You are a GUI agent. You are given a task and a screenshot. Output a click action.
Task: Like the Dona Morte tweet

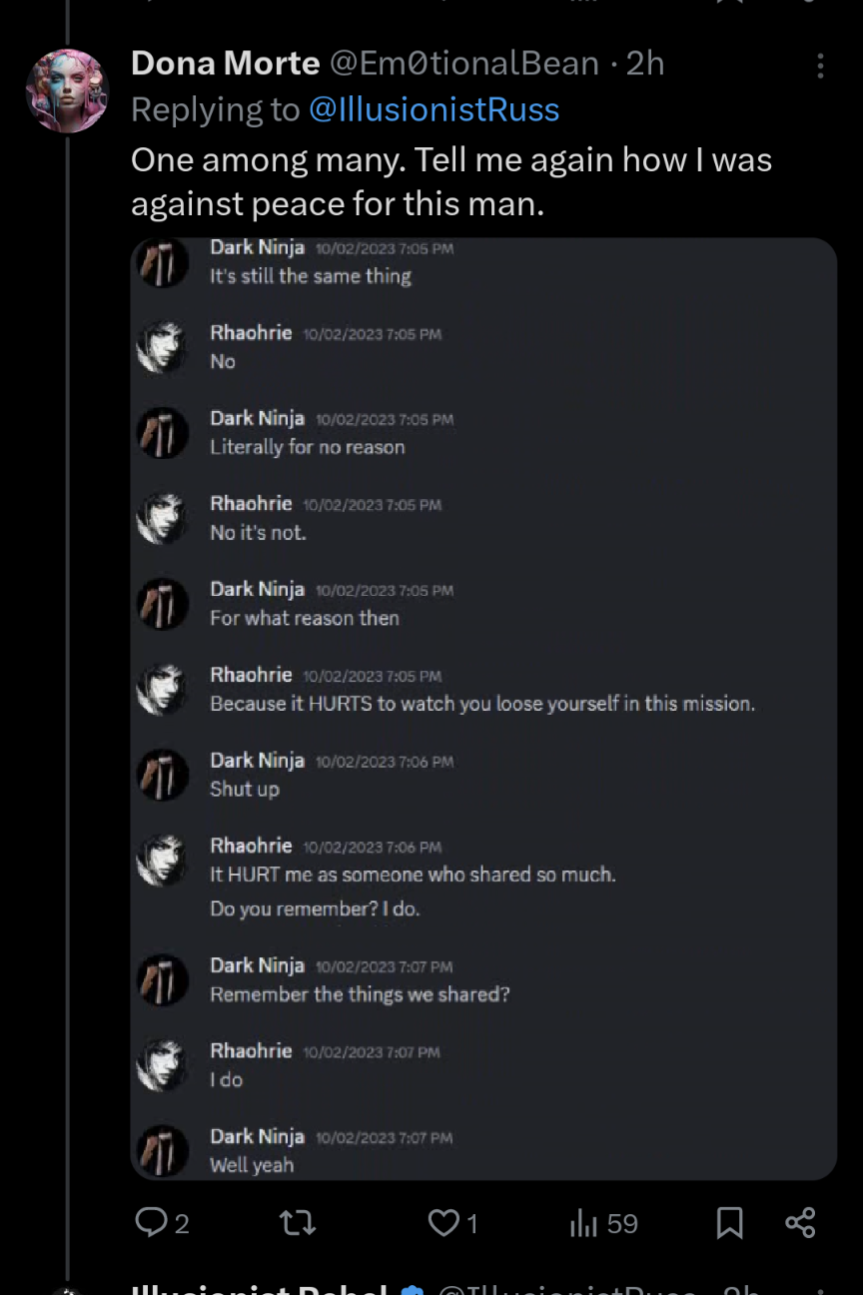tap(443, 1222)
